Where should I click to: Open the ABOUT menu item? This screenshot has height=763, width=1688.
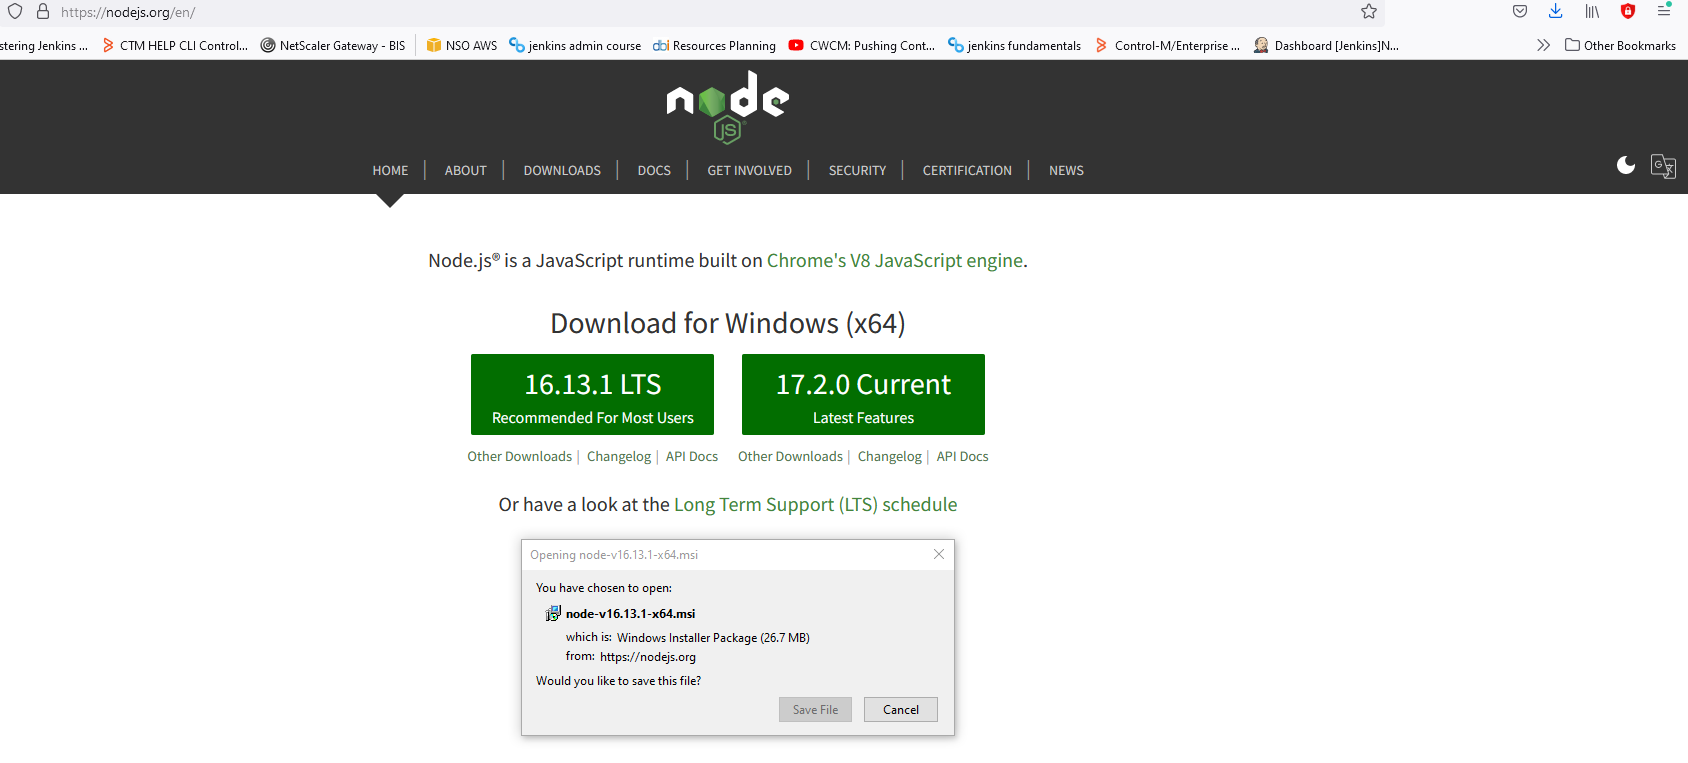[466, 170]
